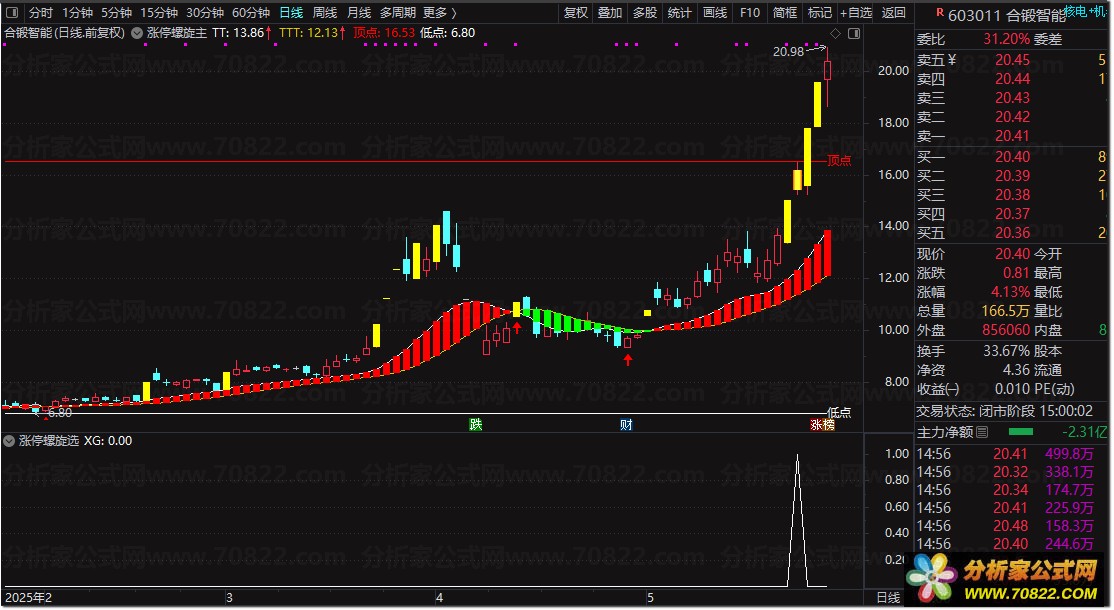1114x610 pixels.
Task: Select the 60分钟 period
Action: pyautogui.click(x=251, y=13)
